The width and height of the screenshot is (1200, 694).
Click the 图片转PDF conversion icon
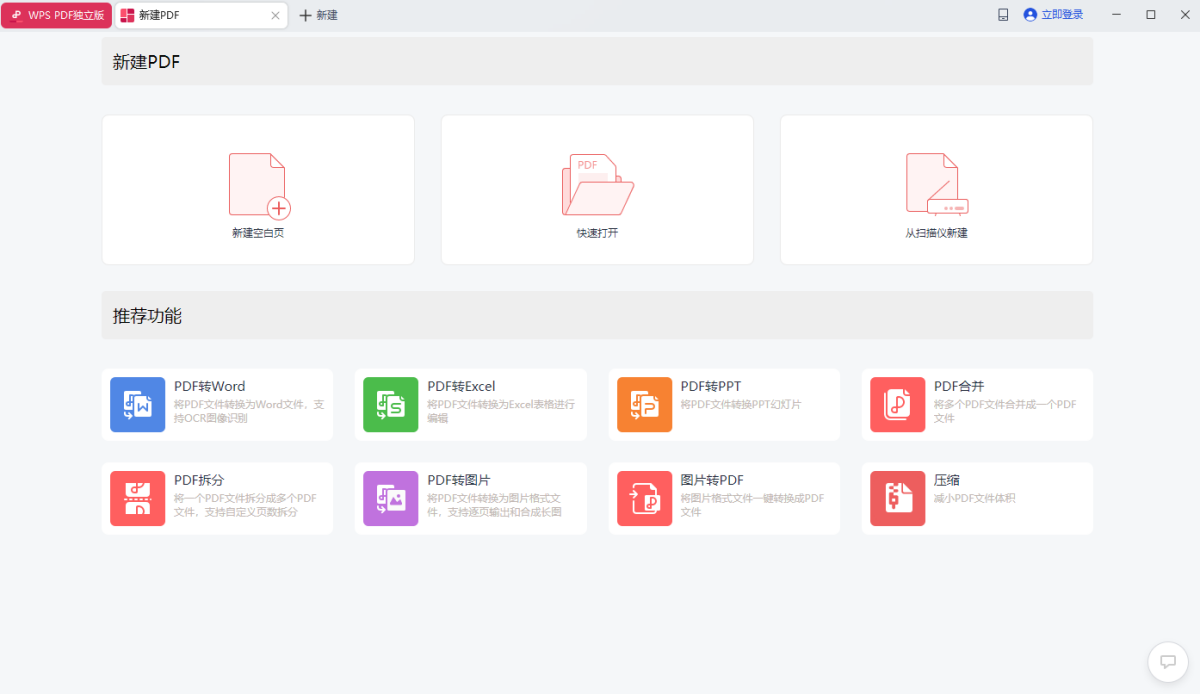point(644,498)
